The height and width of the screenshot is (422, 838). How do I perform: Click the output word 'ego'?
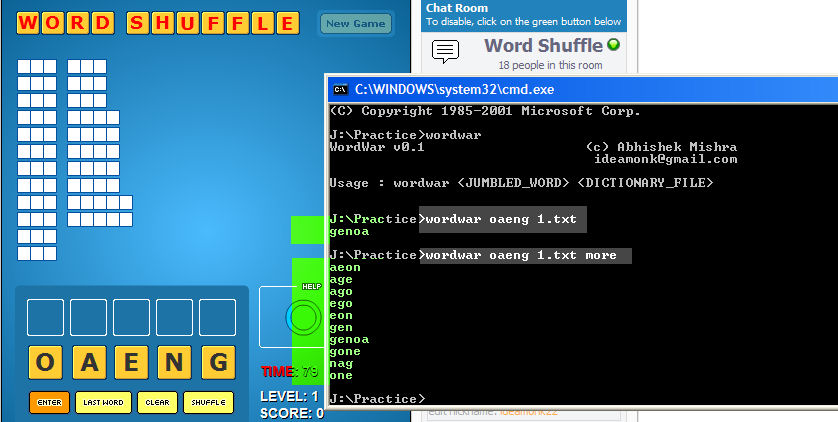pyautogui.click(x=342, y=303)
